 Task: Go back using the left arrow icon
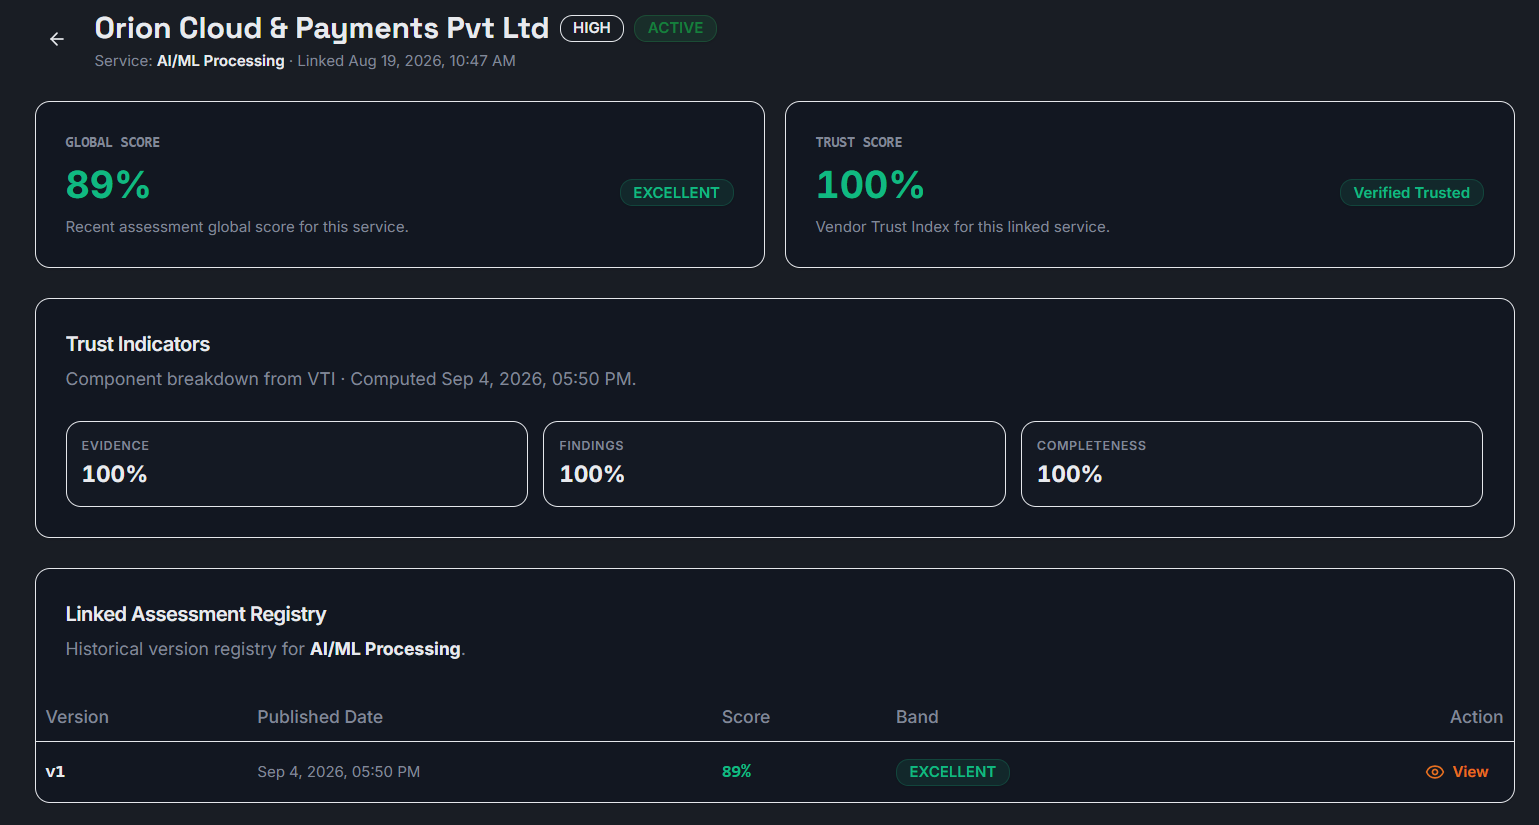(57, 39)
